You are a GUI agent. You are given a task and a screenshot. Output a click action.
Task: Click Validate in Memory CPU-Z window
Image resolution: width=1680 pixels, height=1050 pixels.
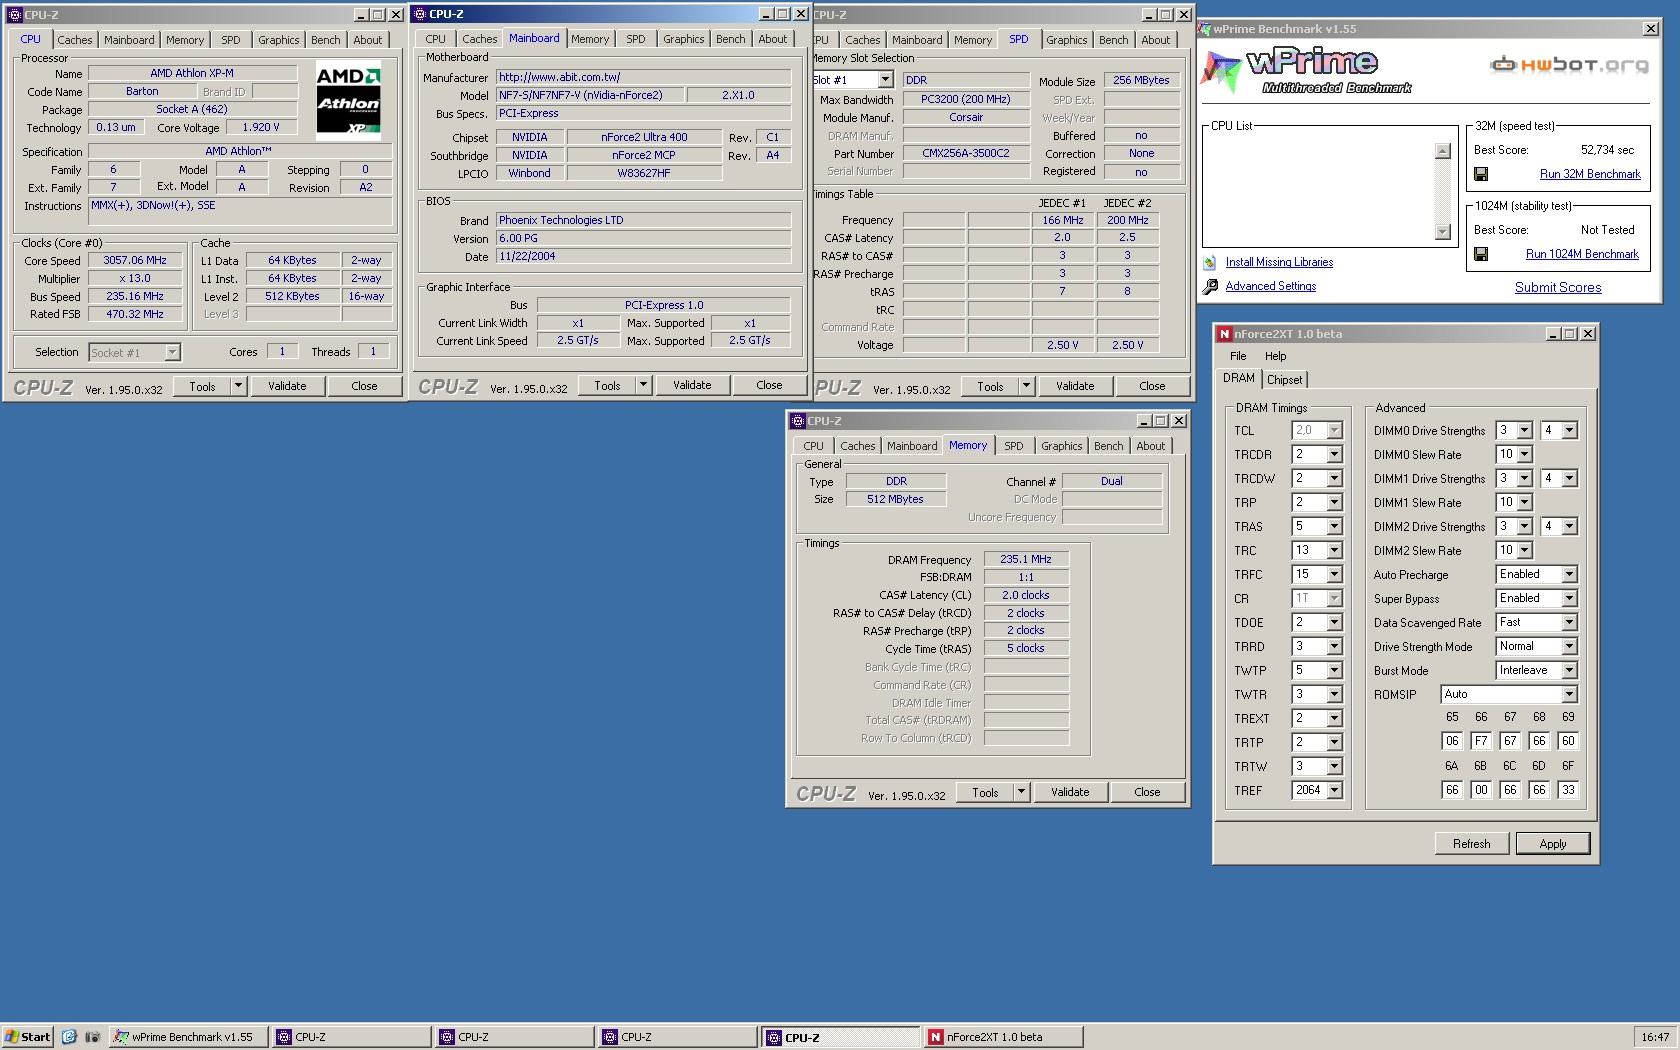pos(1070,792)
